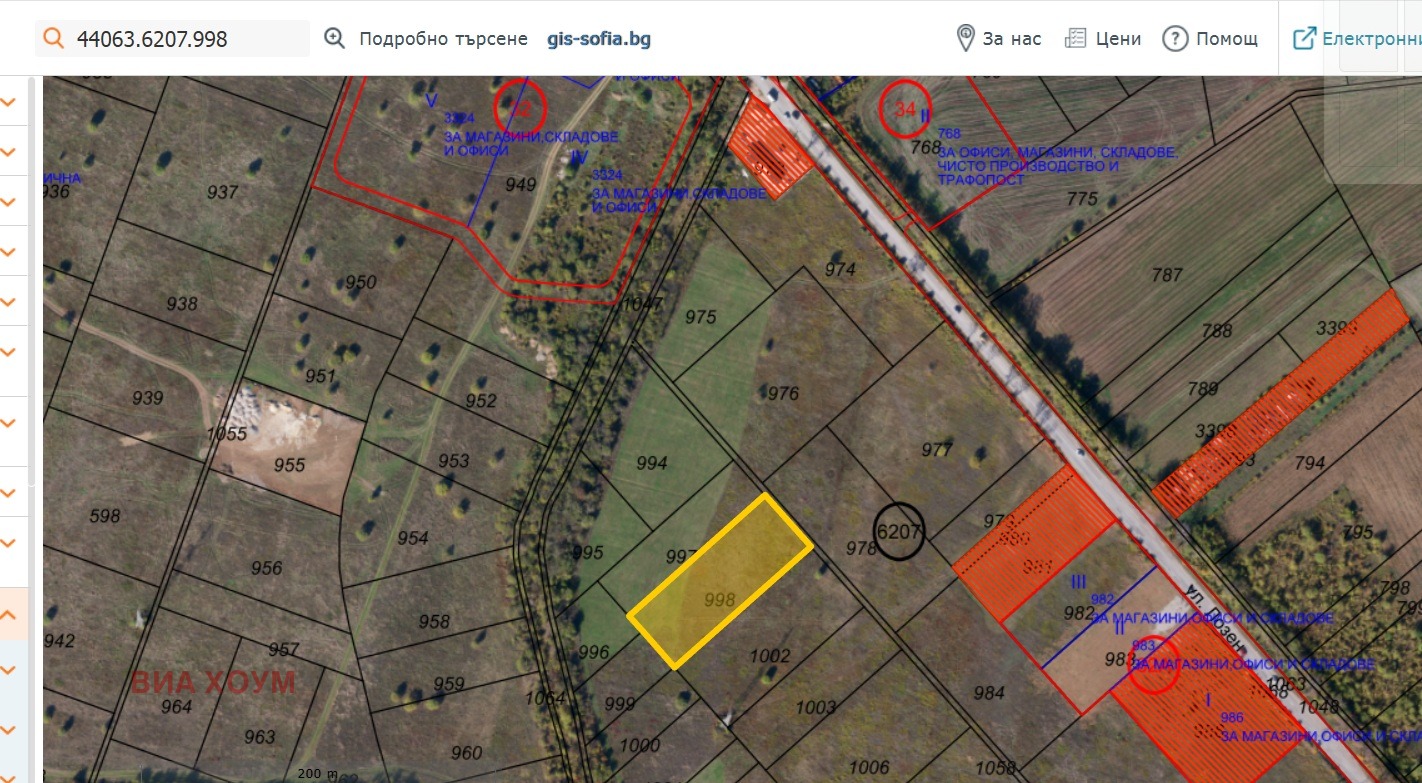
Task: Click the location pin icon next to За нас
Action: (964, 38)
